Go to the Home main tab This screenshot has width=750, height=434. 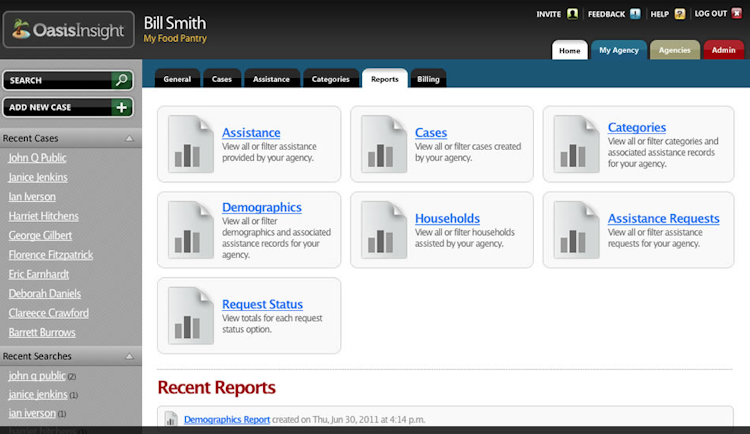[x=570, y=50]
